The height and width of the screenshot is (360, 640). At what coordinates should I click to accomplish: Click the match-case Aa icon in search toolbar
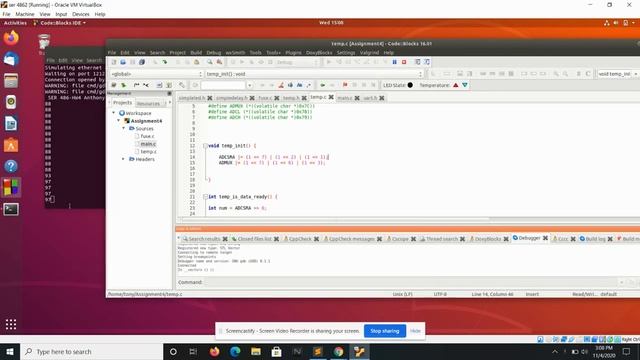(x=300, y=85)
